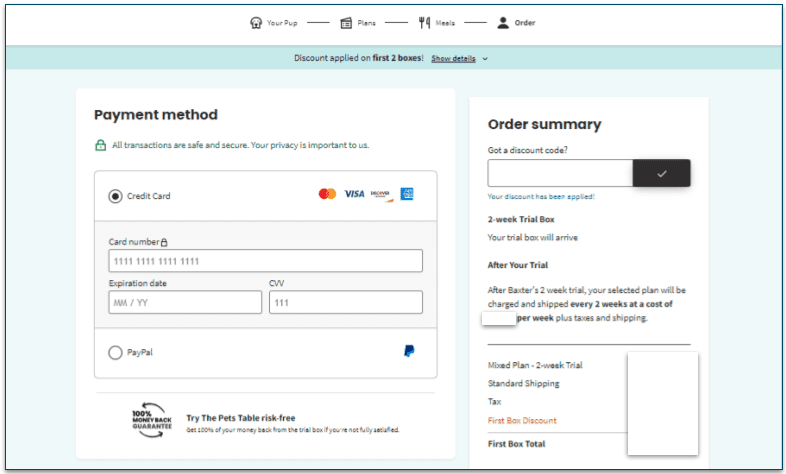Click the PayPal option label
Screen dimensions: 786x474
click(140, 352)
